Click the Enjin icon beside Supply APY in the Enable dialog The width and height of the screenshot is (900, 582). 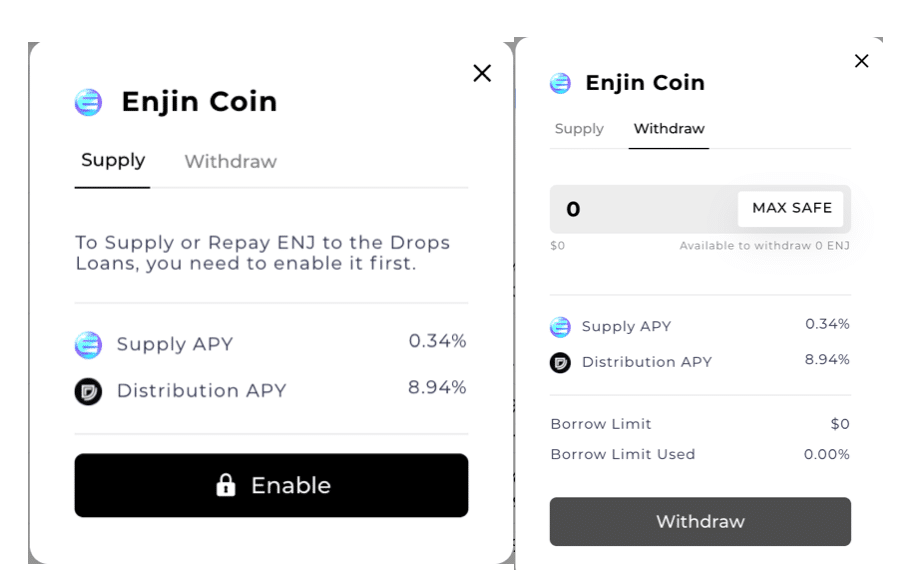tap(89, 345)
